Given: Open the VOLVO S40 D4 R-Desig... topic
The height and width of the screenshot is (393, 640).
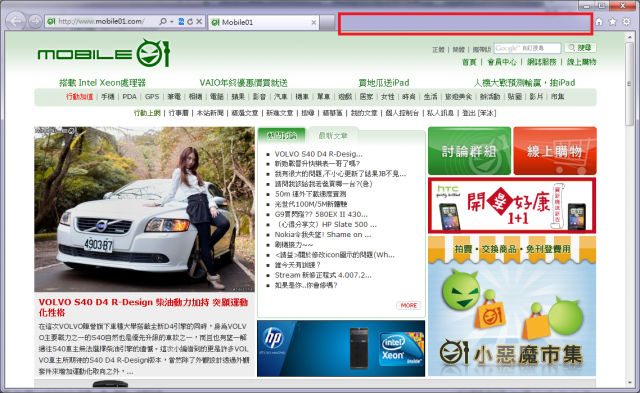Looking at the screenshot, I should click(318, 154).
